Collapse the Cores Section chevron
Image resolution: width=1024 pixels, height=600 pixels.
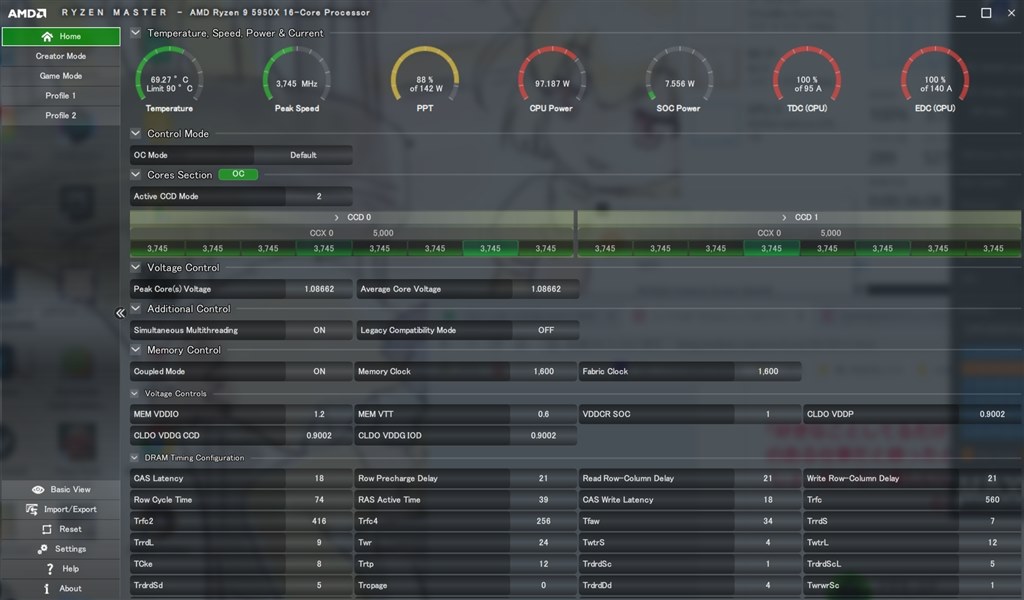(135, 174)
